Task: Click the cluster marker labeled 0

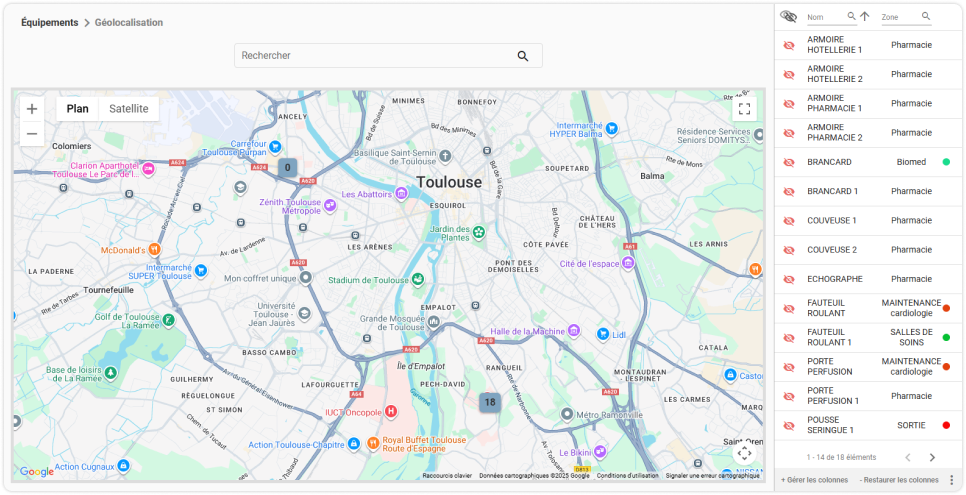Action: (x=287, y=167)
